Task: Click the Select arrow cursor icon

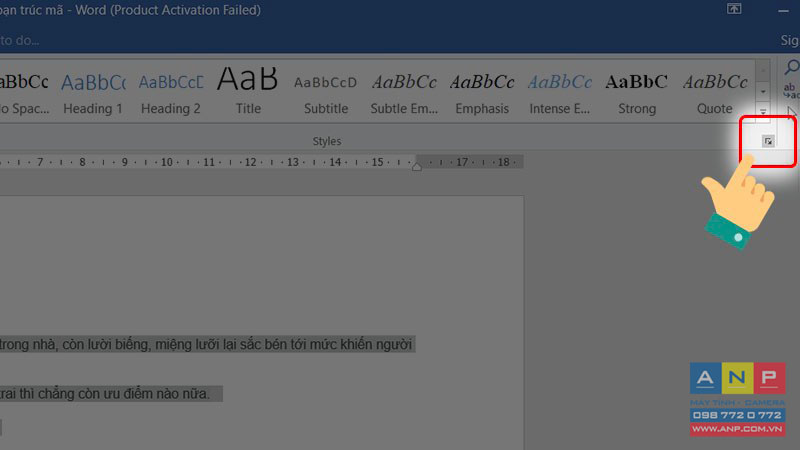Action: [x=792, y=113]
